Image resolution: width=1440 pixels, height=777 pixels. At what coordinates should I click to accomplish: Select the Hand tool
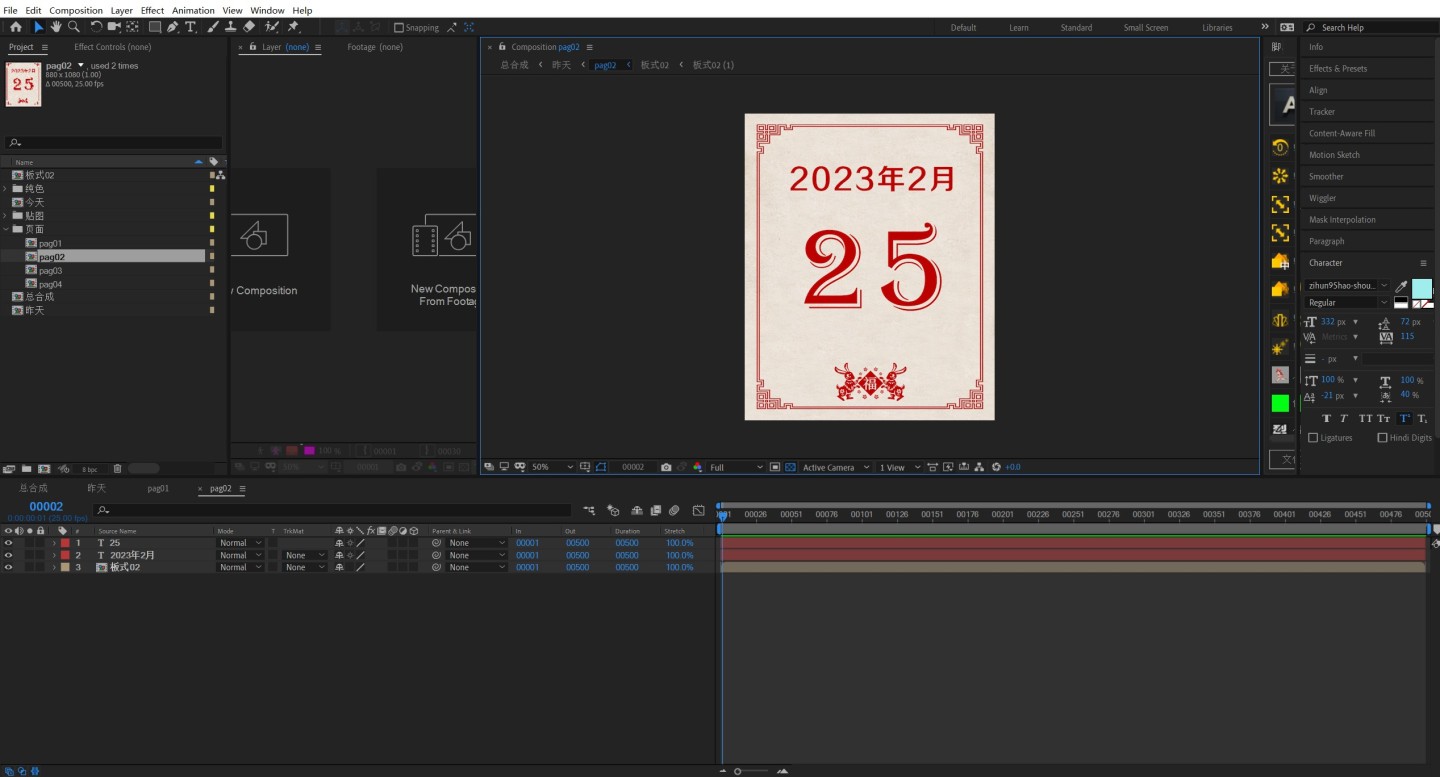coord(56,27)
